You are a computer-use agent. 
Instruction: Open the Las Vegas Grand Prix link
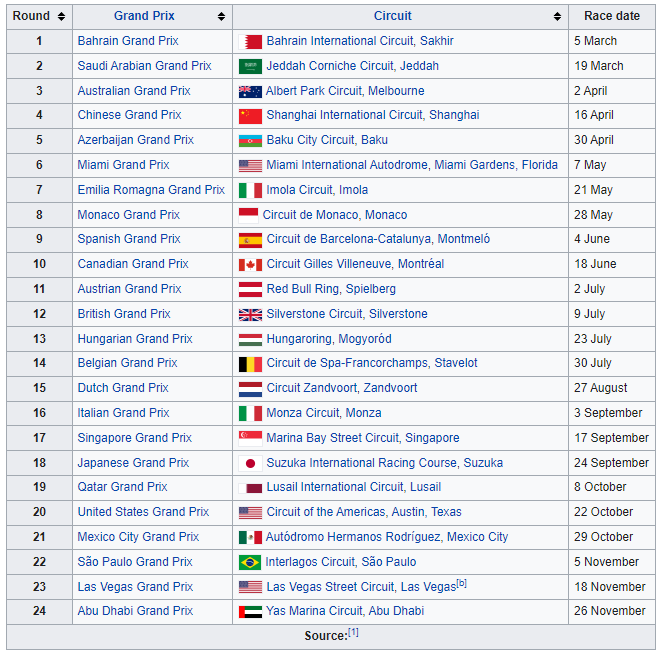135,586
